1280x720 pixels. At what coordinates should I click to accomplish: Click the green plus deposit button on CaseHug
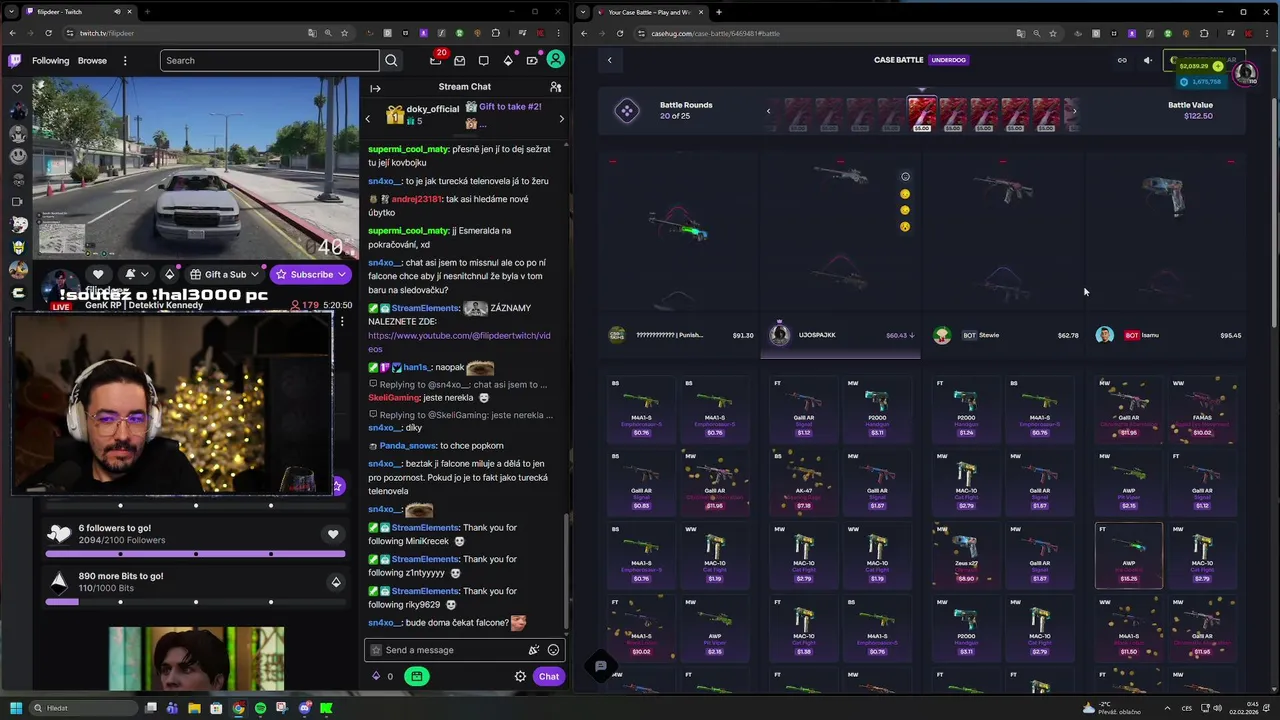(1217, 65)
